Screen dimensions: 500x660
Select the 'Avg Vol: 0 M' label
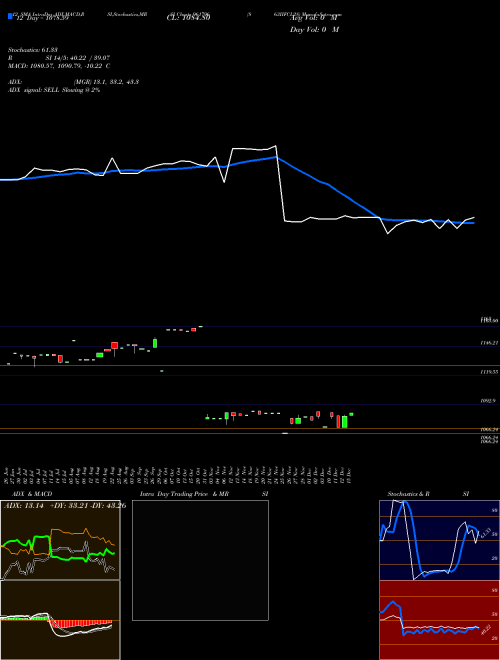point(314,18)
